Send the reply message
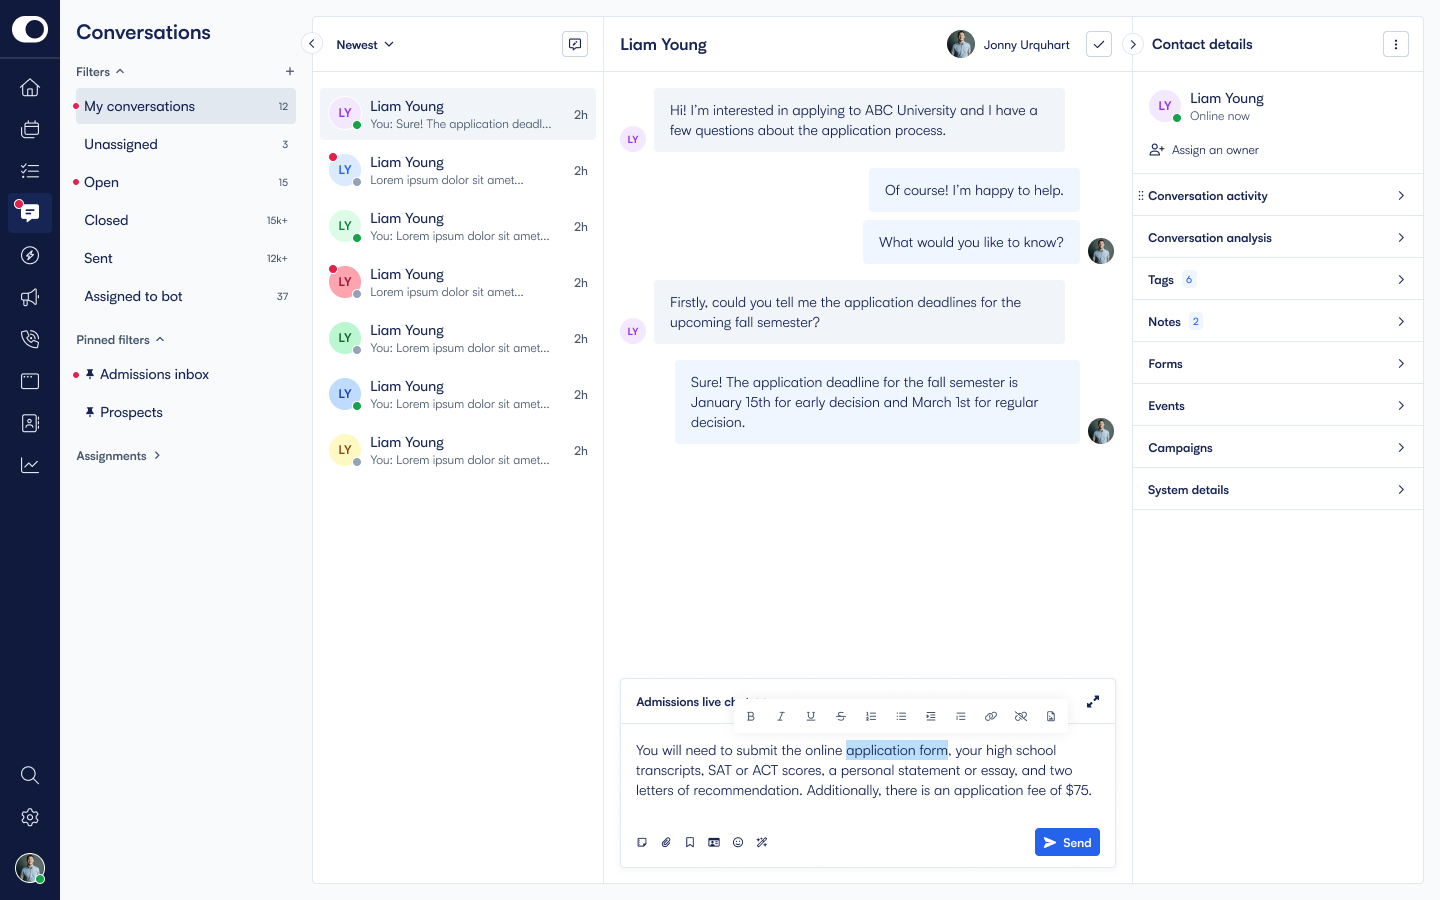The image size is (1440, 900). tap(1067, 842)
